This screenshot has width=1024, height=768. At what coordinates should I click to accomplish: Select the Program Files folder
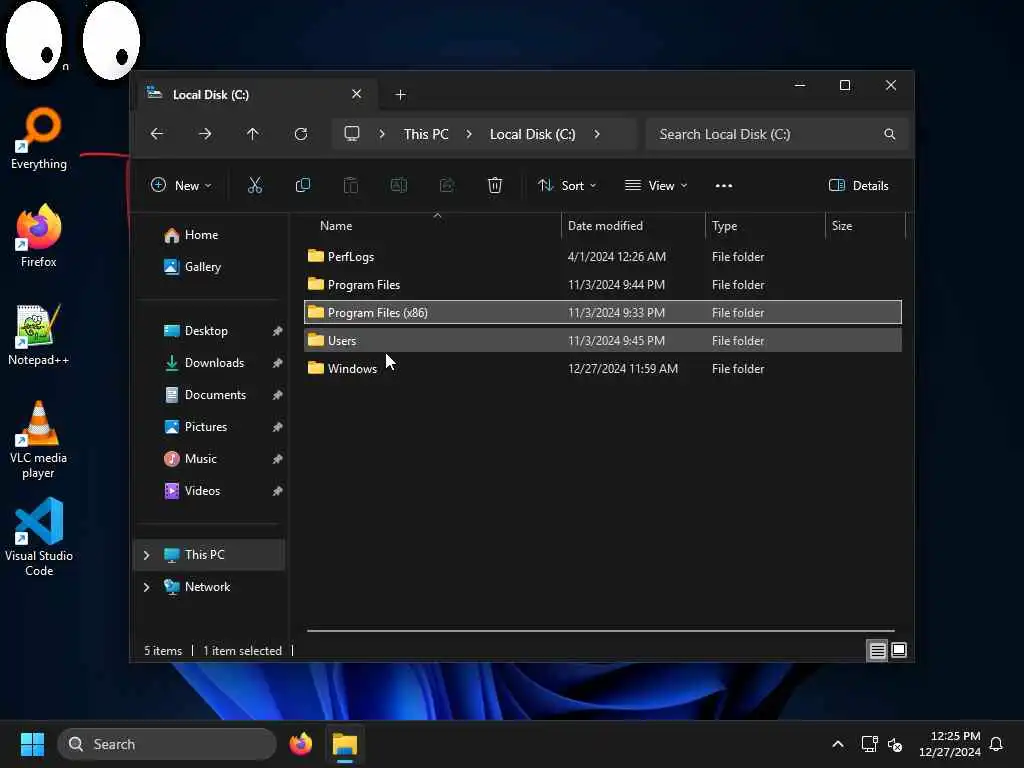click(x=602, y=285)
